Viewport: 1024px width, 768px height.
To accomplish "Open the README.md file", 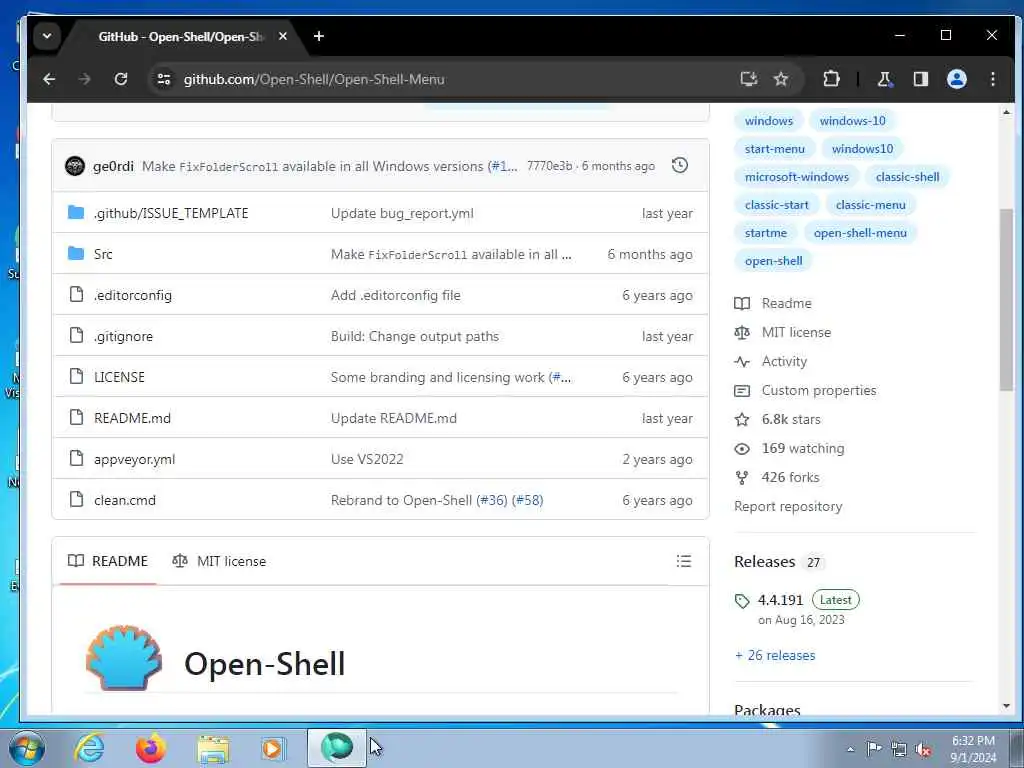I will pyautogui.click(x=133, y=418).
